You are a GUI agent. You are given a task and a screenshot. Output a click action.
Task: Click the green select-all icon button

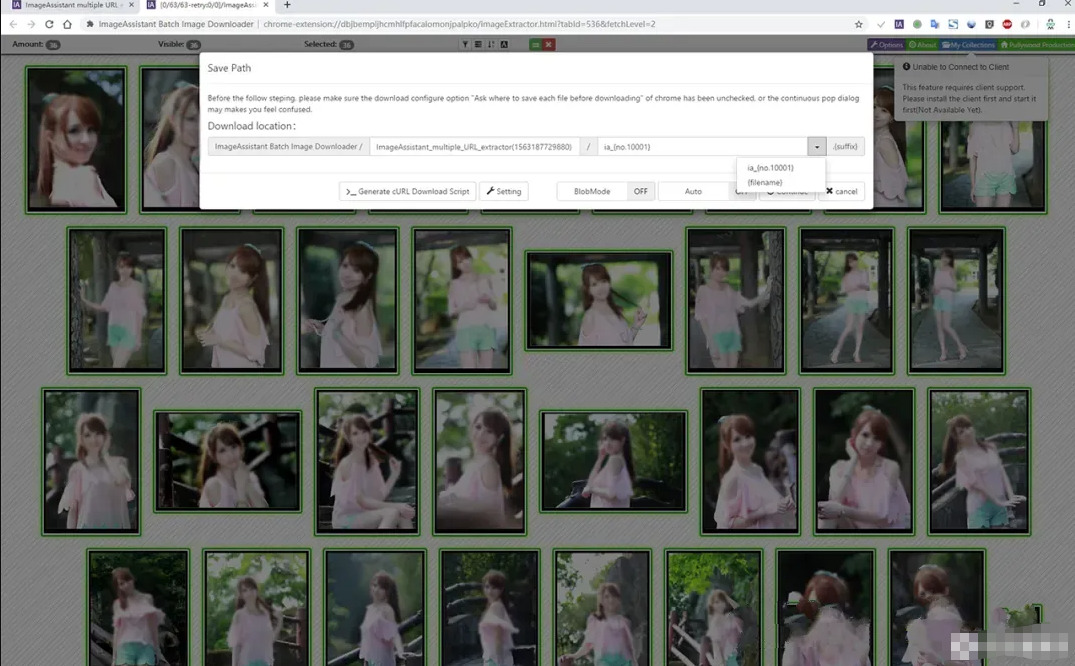point(536,44)
